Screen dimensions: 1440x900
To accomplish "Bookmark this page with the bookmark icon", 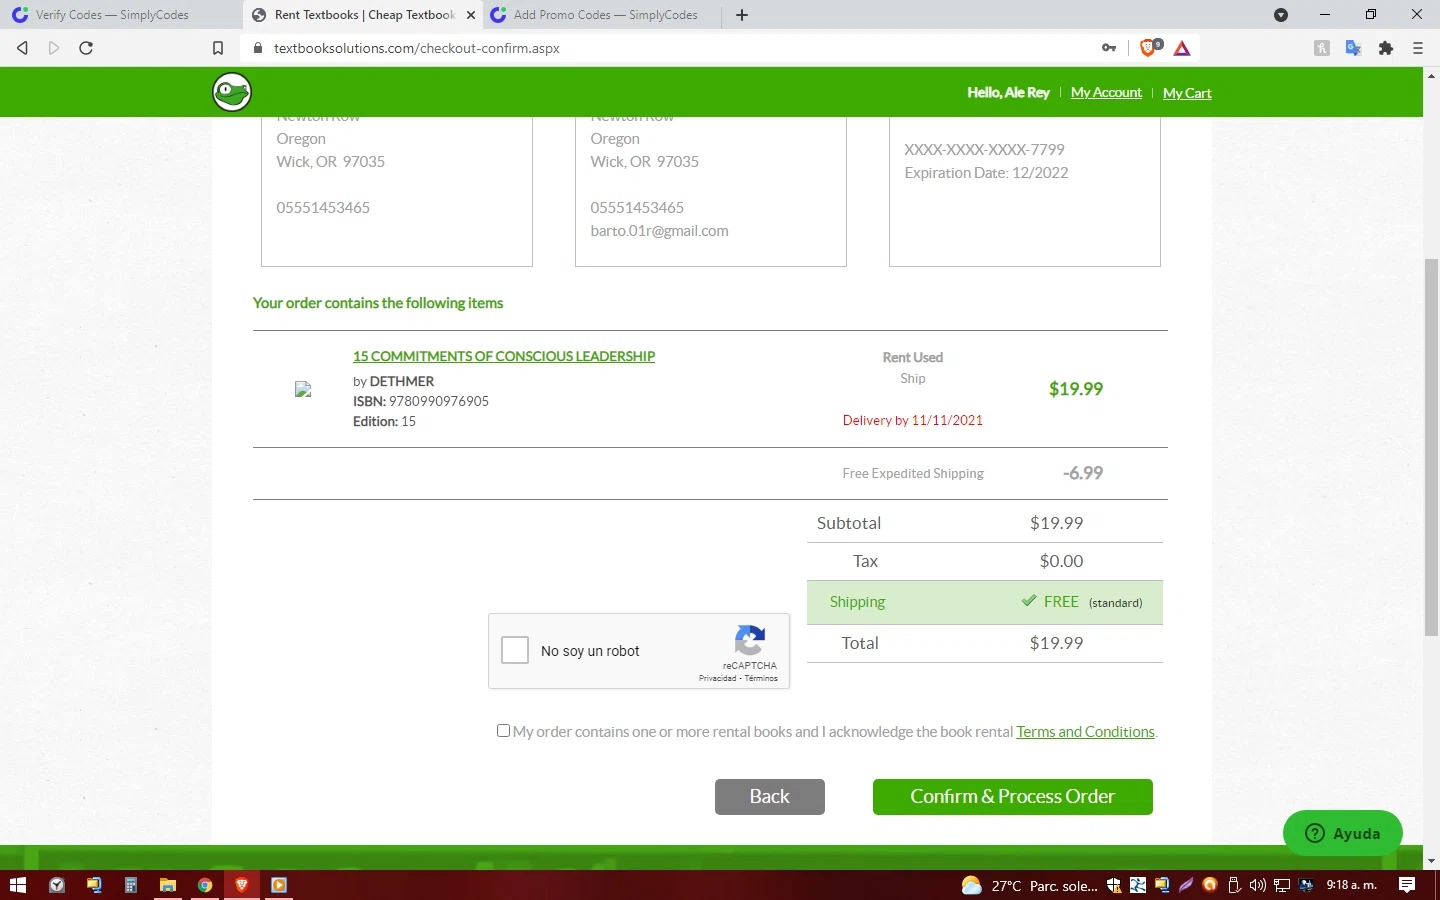I will 218,48.
